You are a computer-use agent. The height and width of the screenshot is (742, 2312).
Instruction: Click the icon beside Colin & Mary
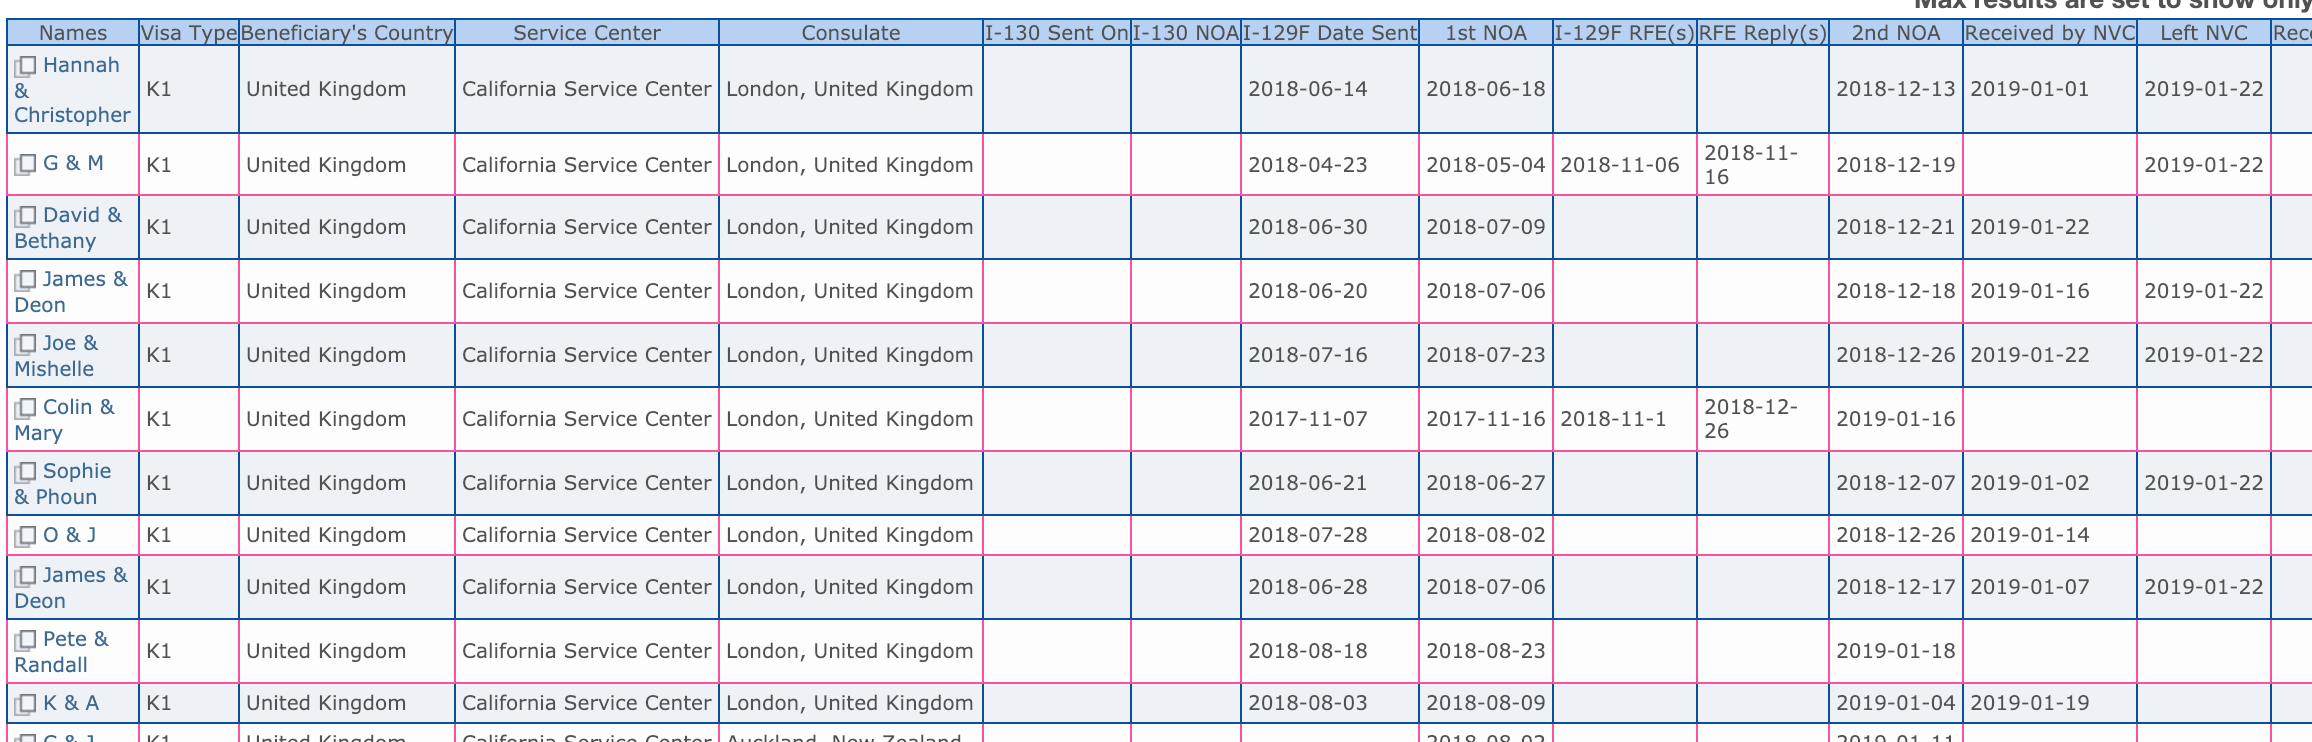pyautogui.click(x=25, y=409)
